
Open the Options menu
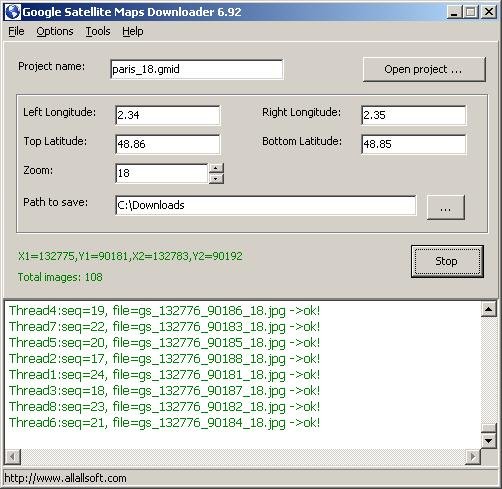pyautogui.click(x=55, y=31)
